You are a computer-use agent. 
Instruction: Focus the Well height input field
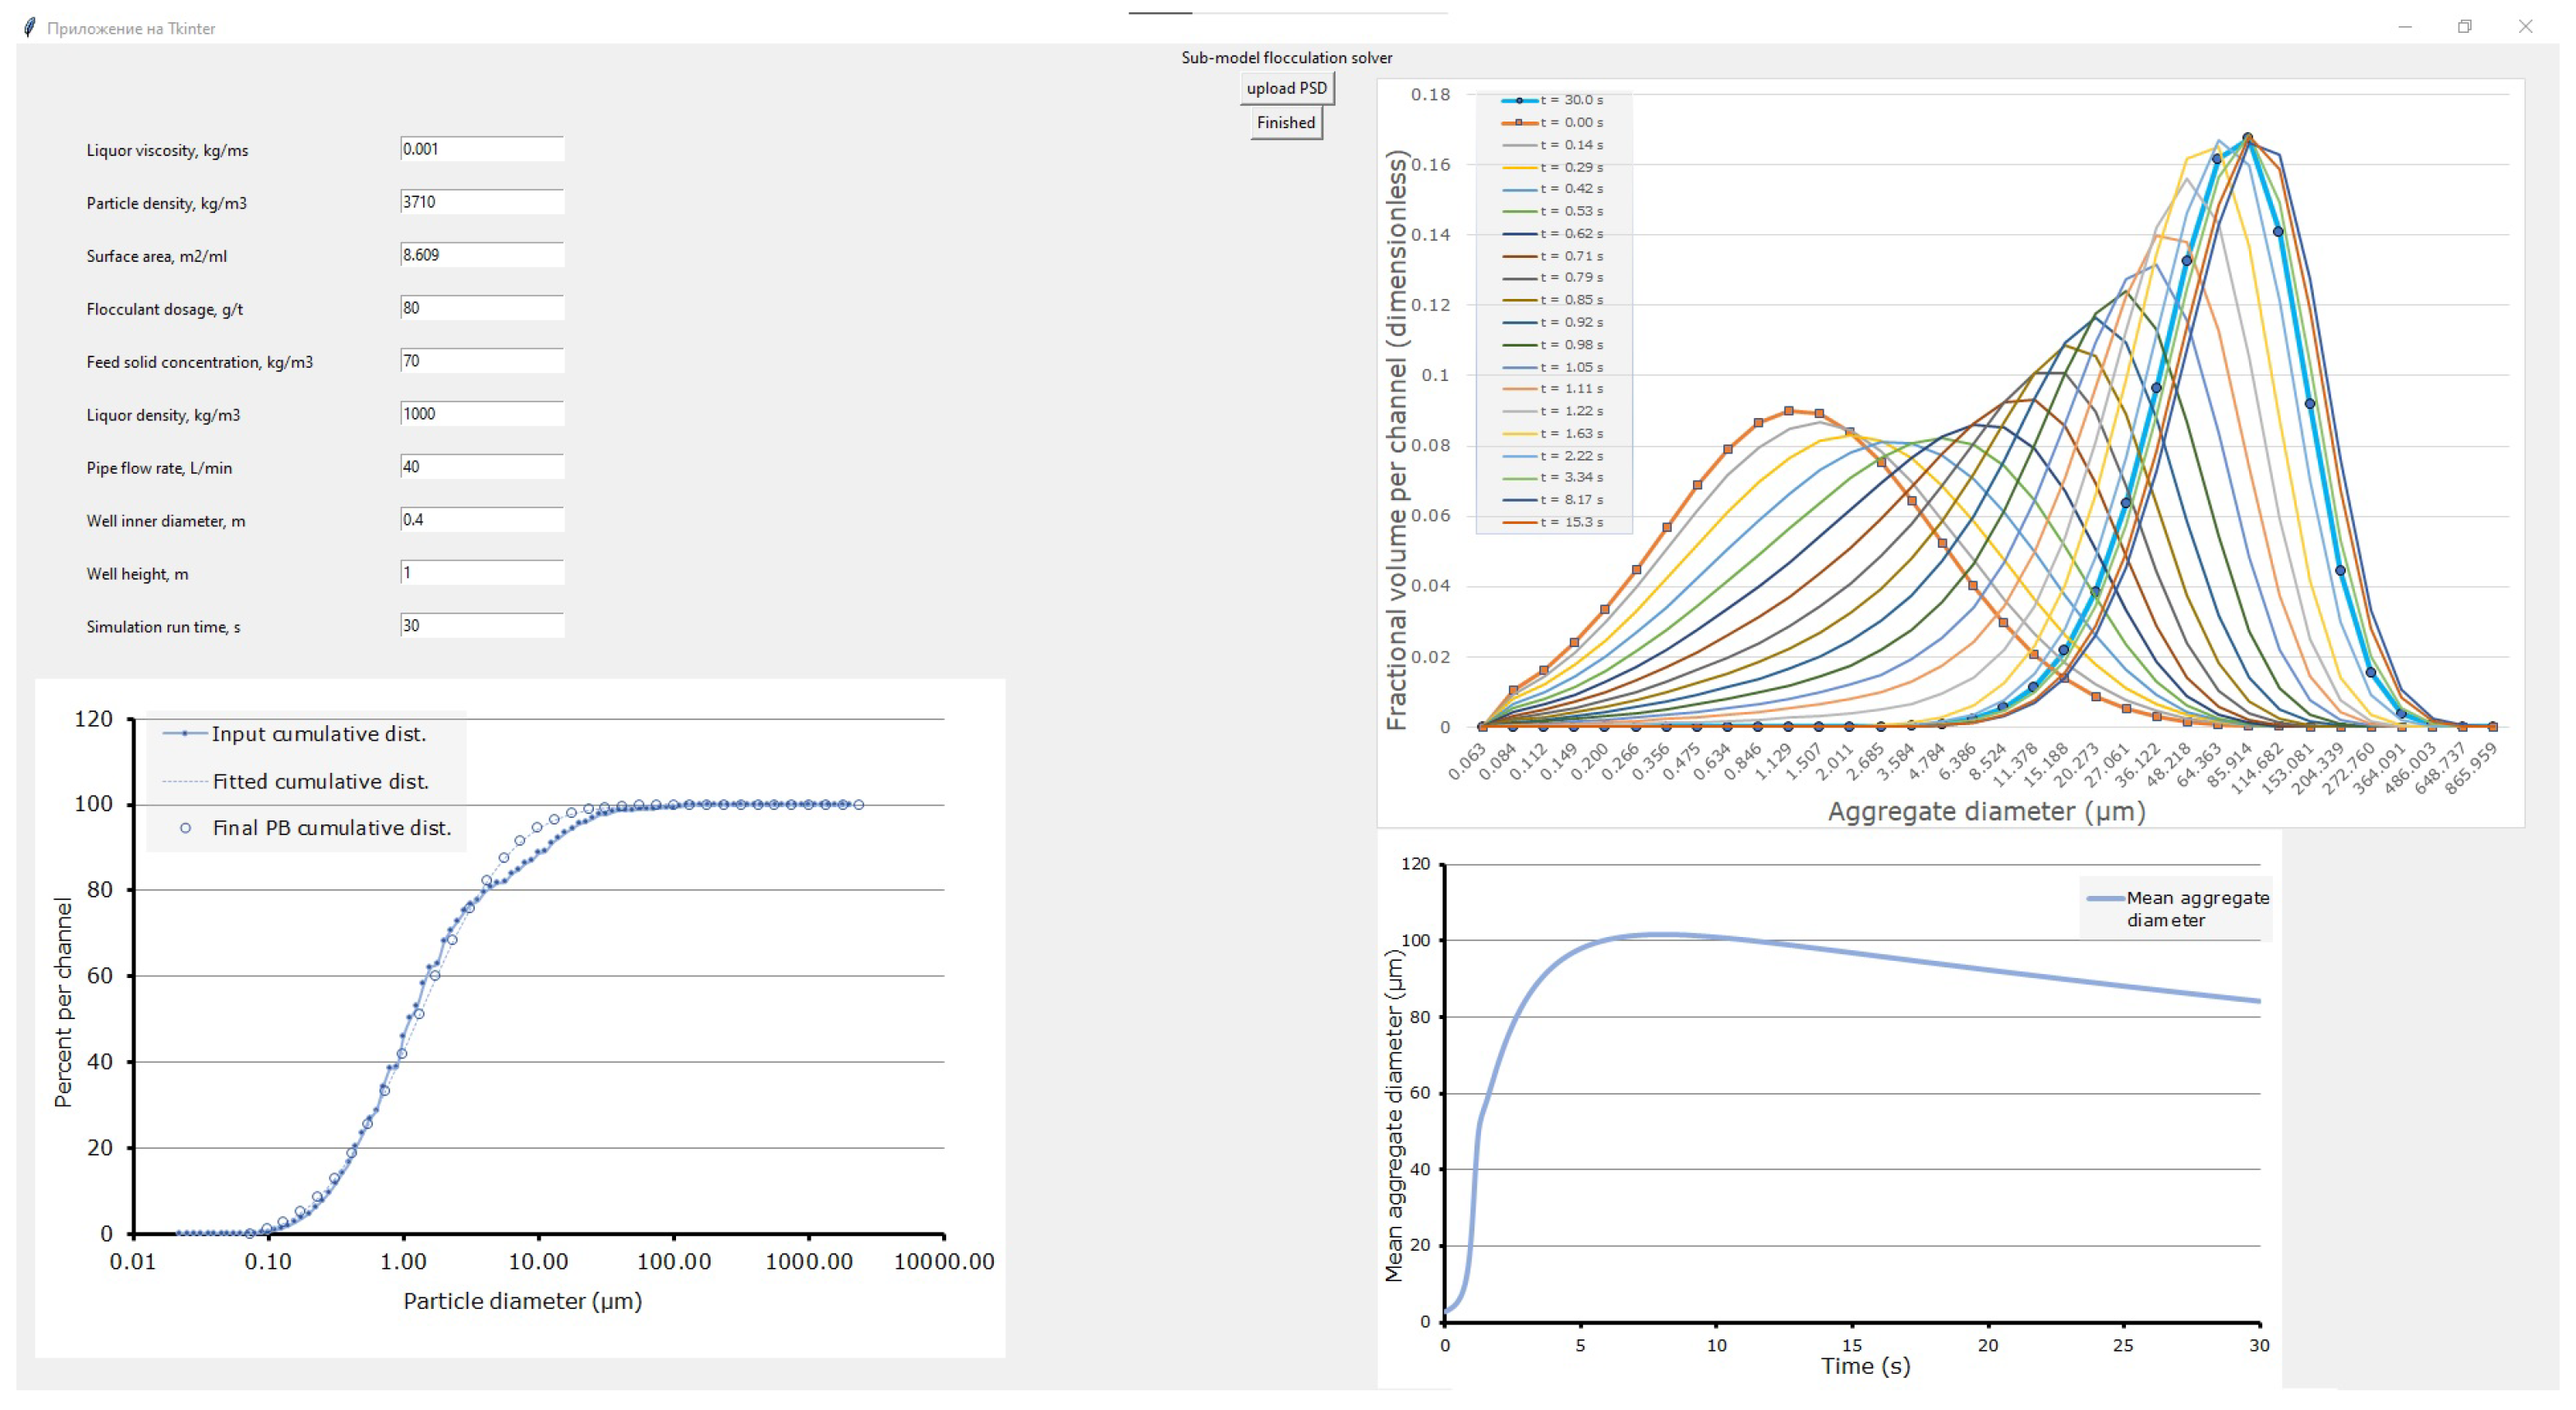point(481,573)
